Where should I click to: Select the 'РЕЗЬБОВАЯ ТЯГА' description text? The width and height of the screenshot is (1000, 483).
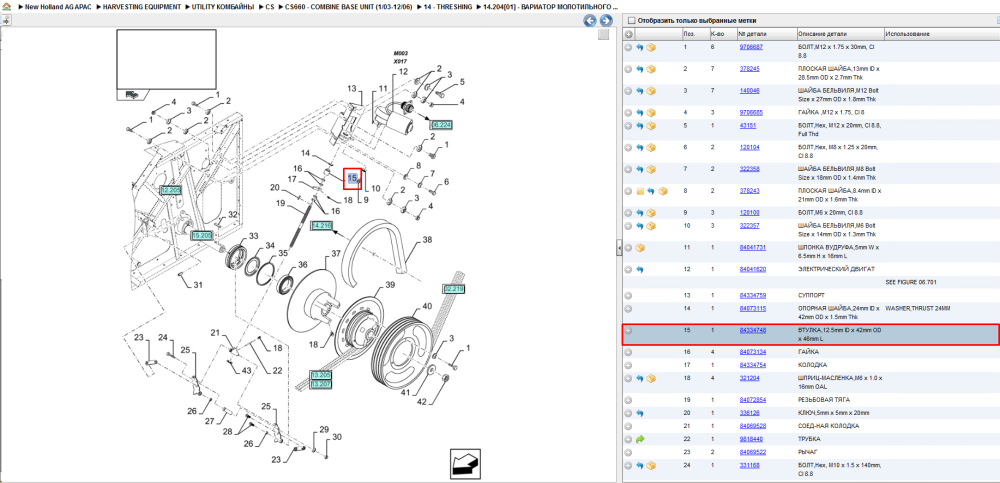point(823,399)
